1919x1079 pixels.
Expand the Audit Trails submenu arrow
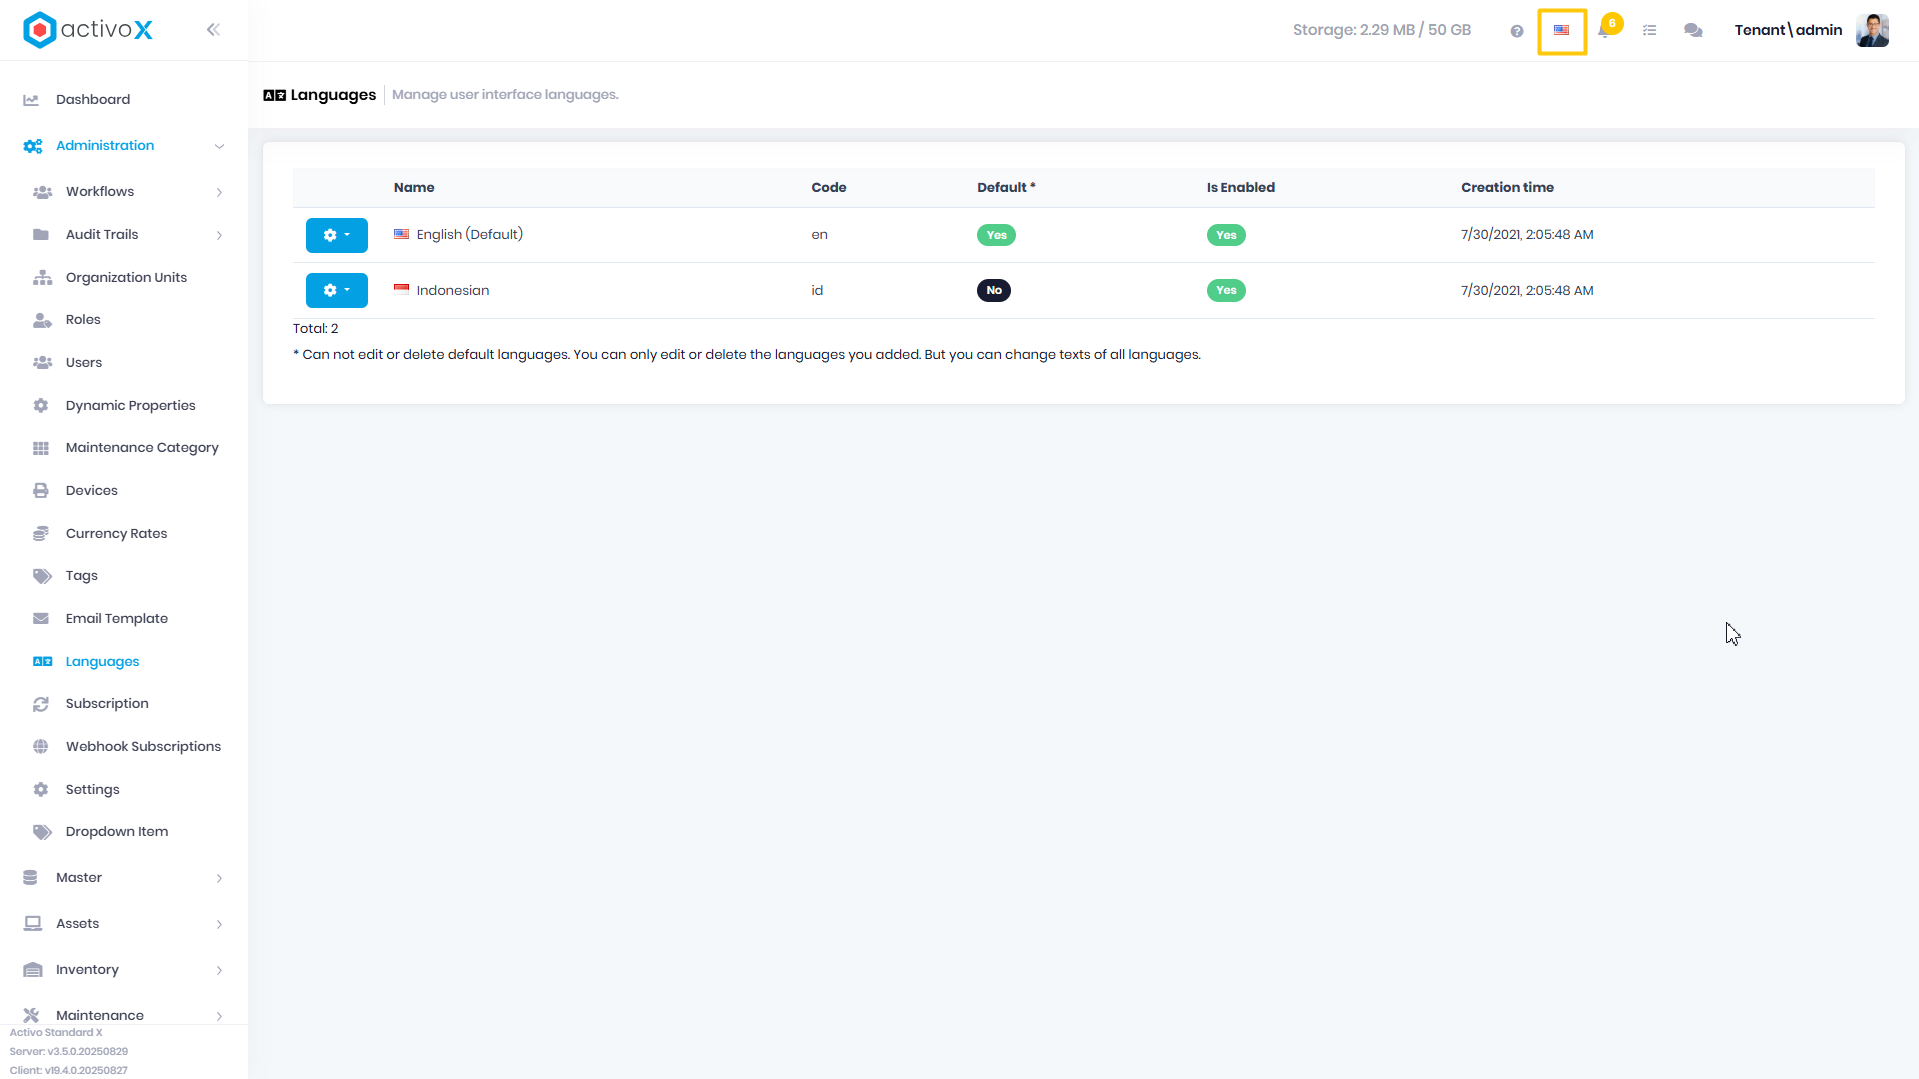(219, 235)
